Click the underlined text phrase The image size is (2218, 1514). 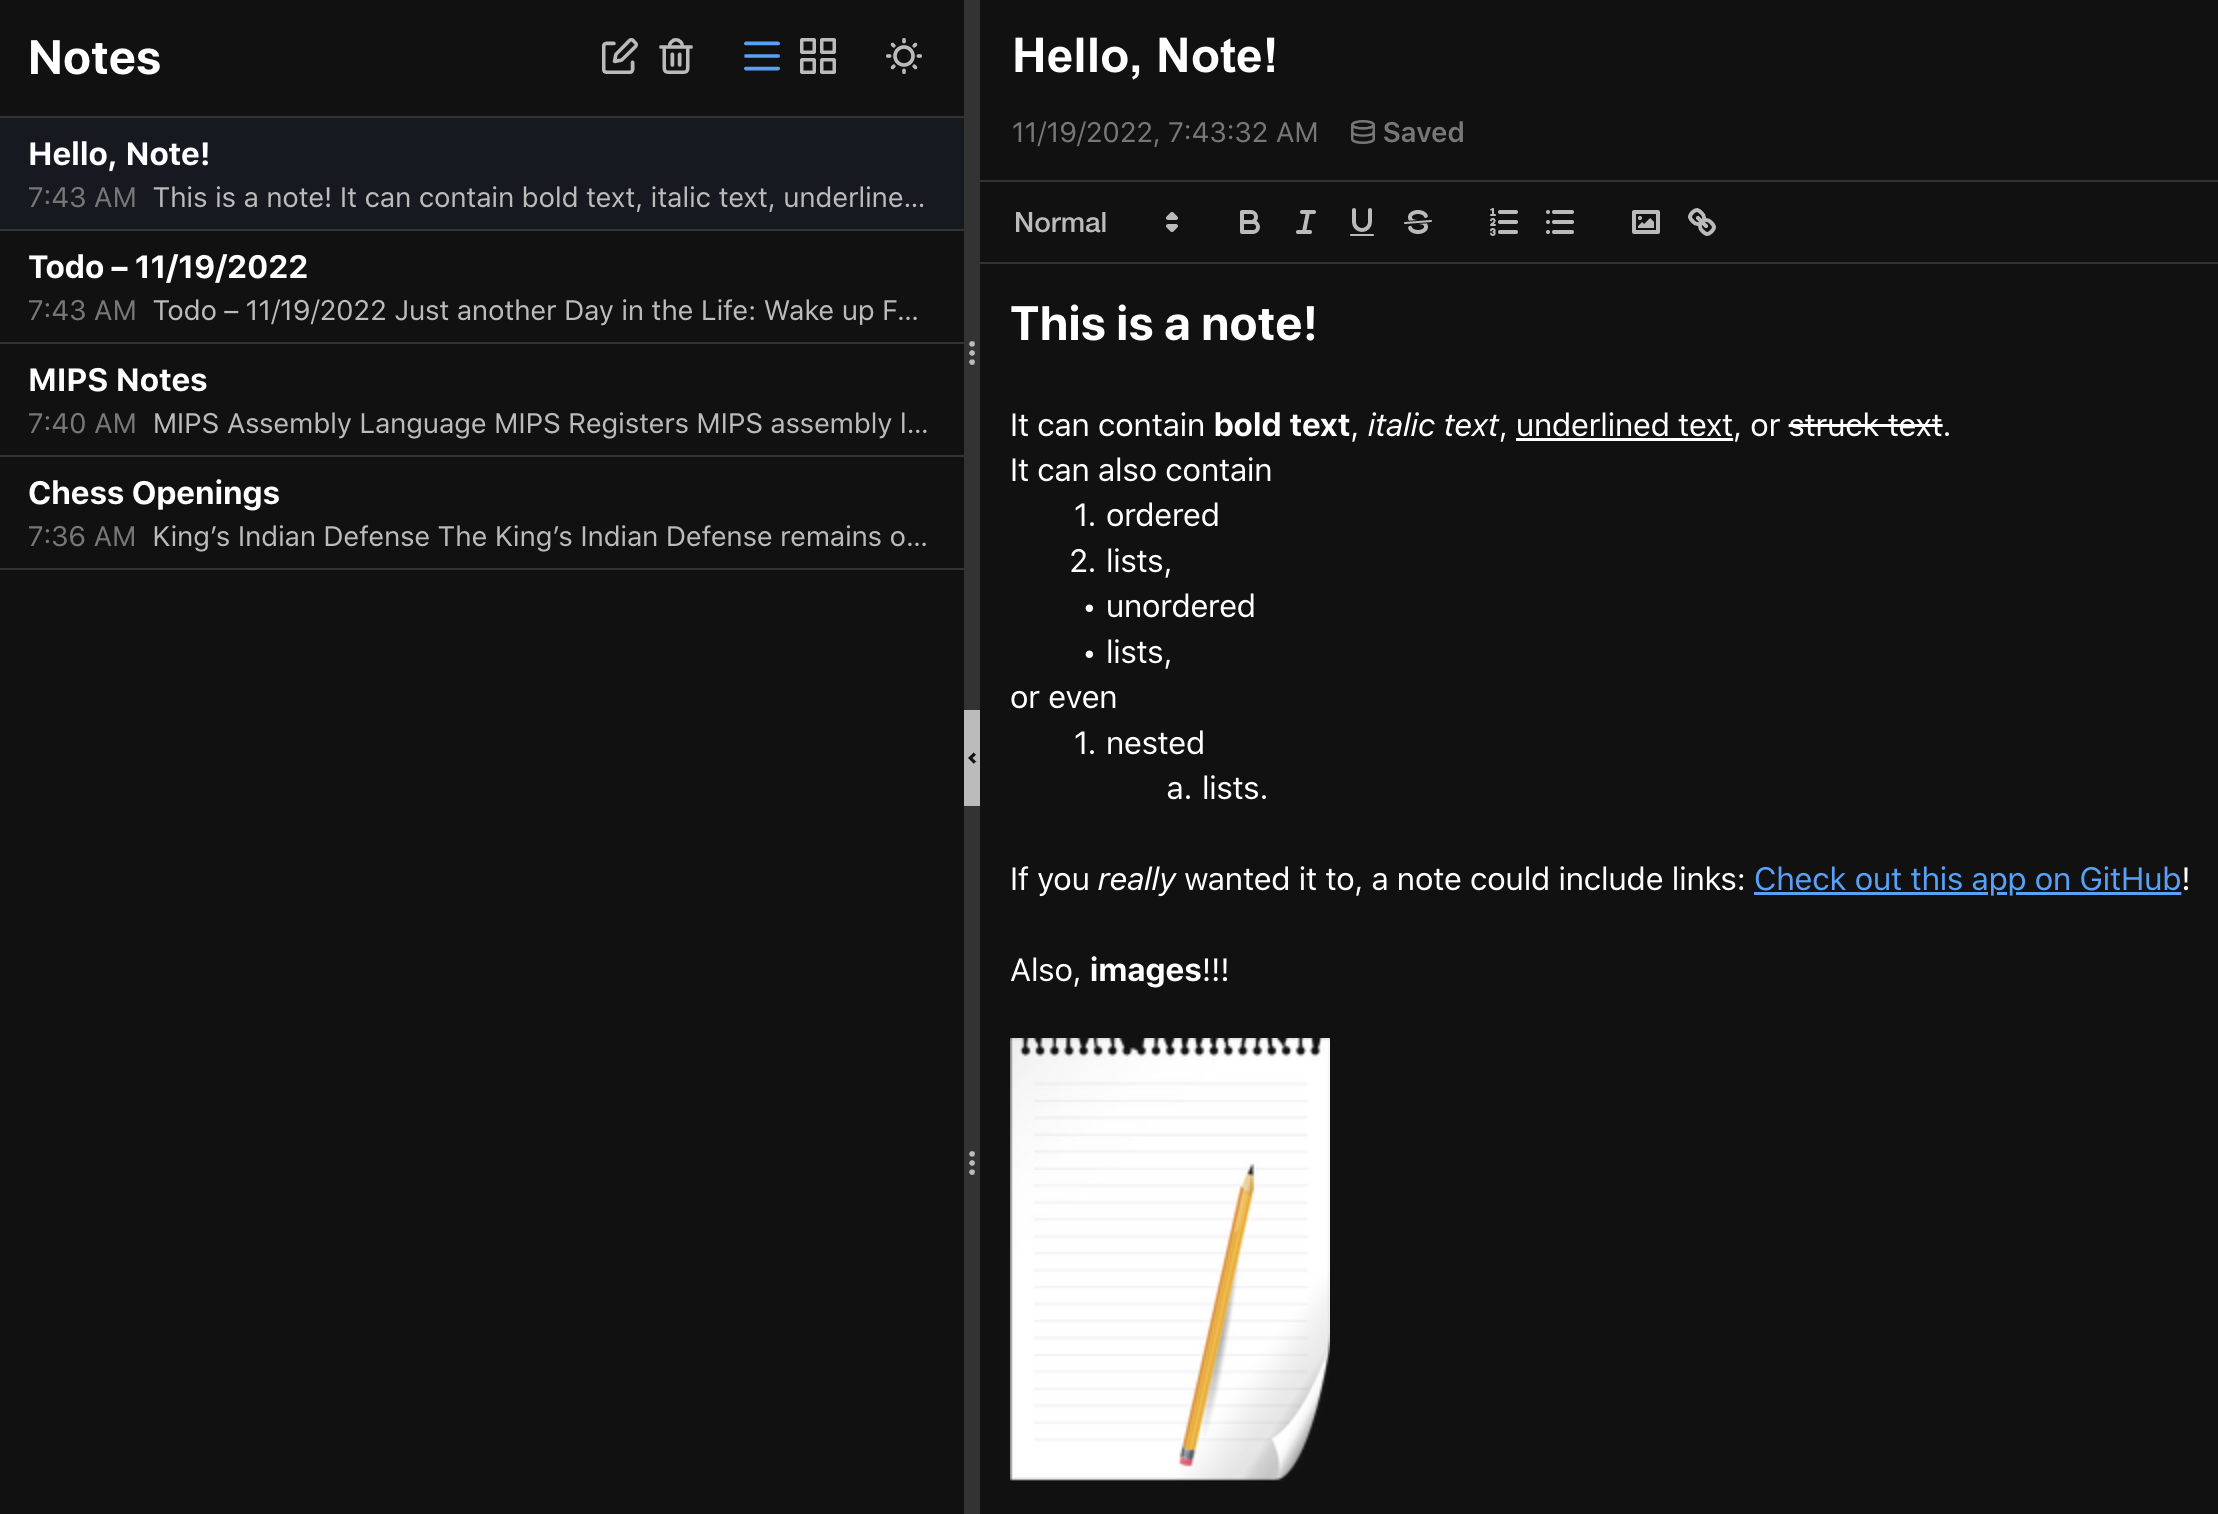click(1624, 425)
